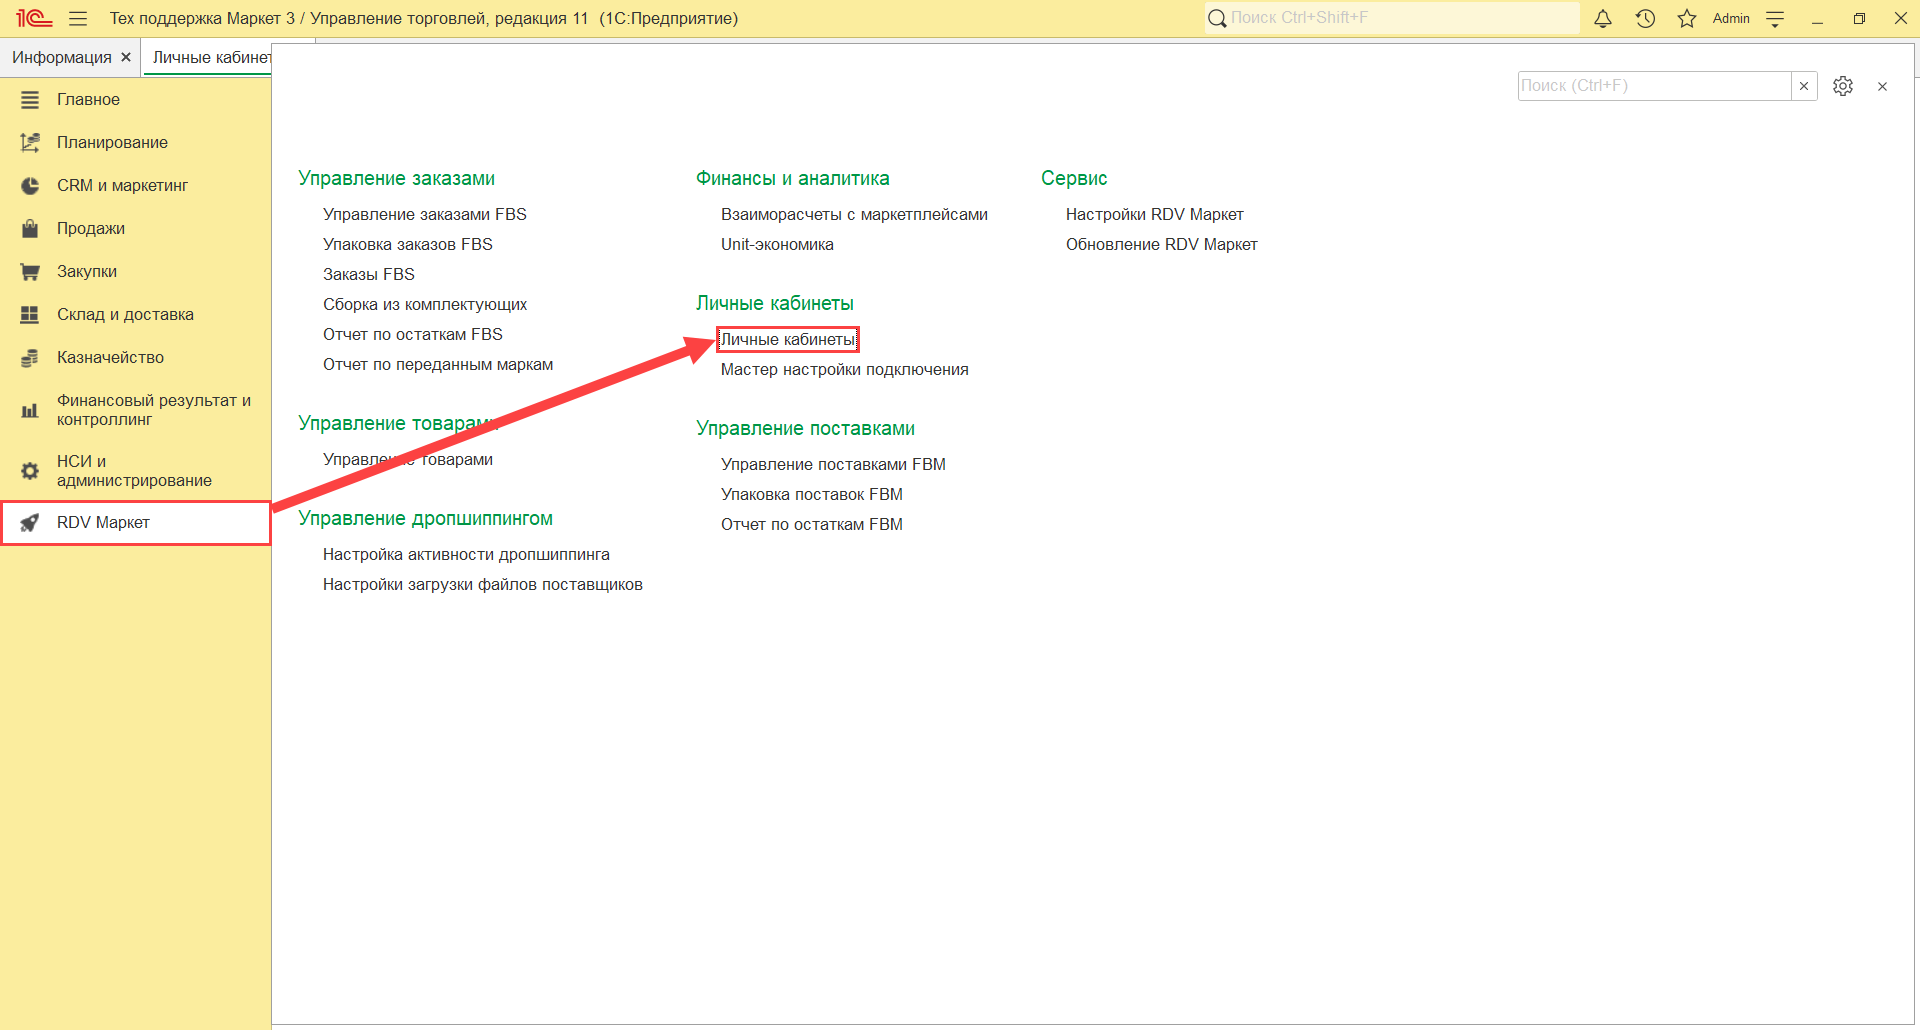
Task: Open RDV Маркет section in sidebar
Action: (103, 522)
